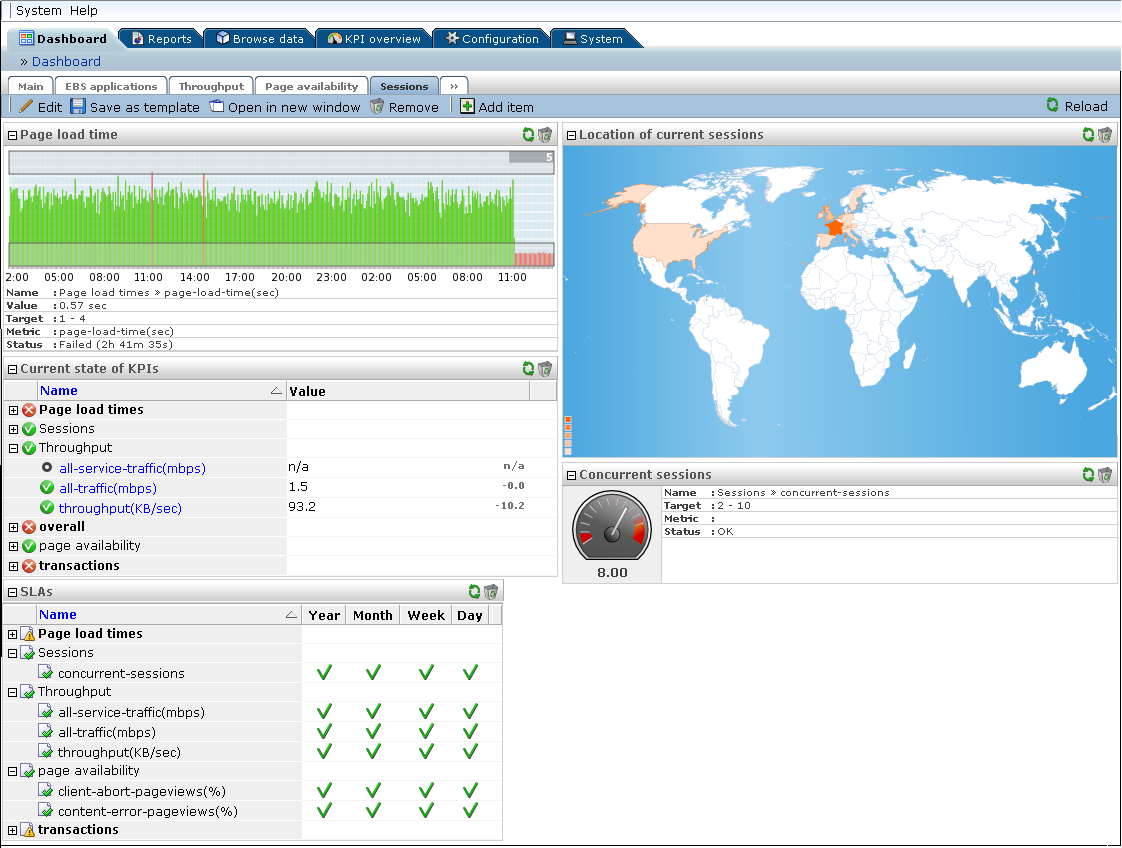The width and height of the screenshot is (1122, 848).
Task: Click Open in new window icon
Action: 216,107
